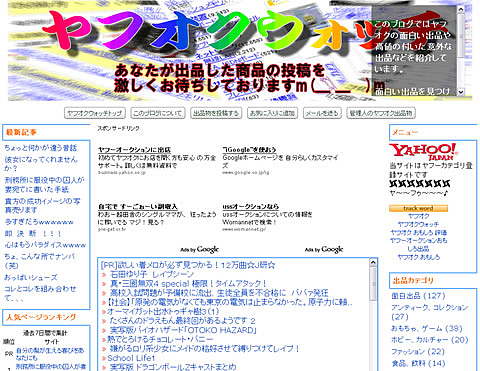
Task: Click the 人気ページランキング heading
Action: coord(41,317)
